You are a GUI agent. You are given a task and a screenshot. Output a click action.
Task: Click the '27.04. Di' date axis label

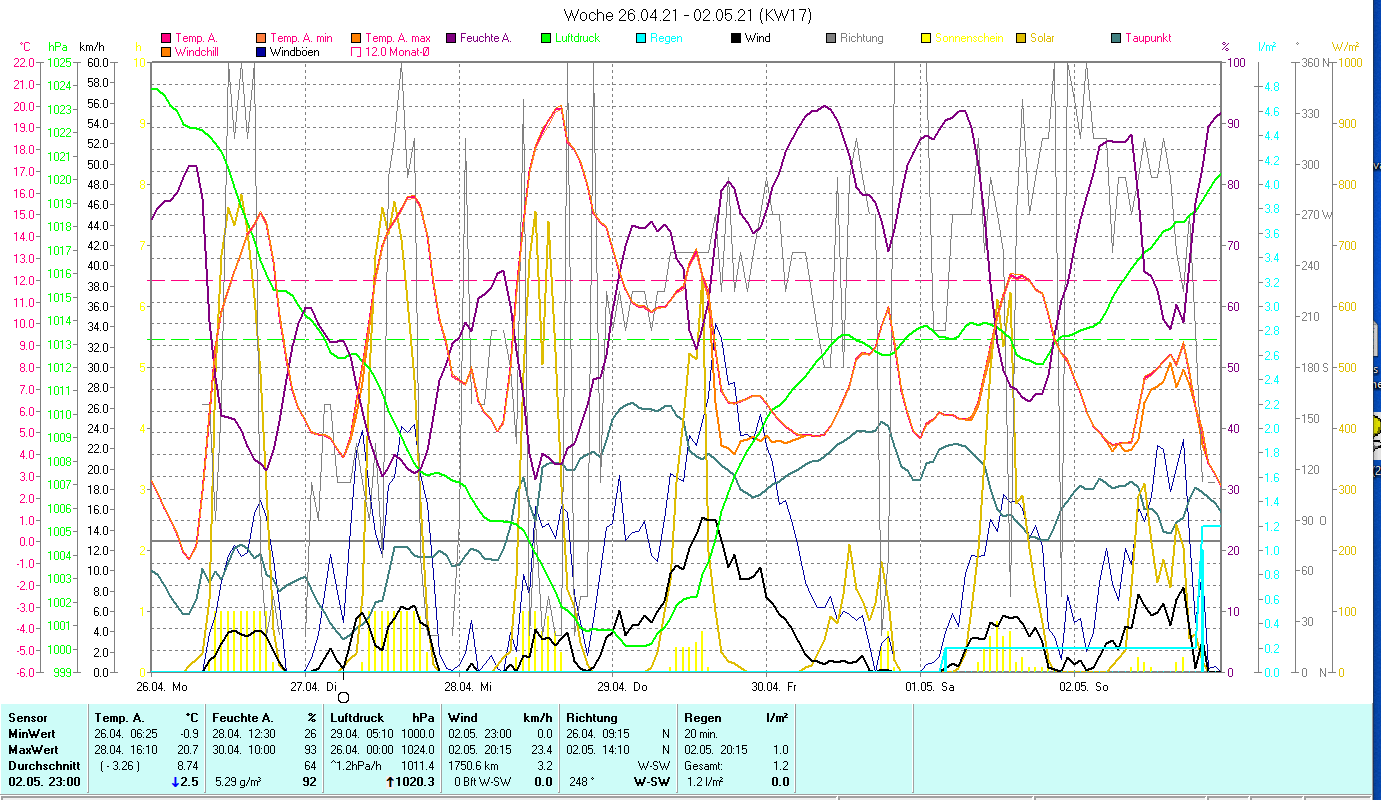[315, 687]
